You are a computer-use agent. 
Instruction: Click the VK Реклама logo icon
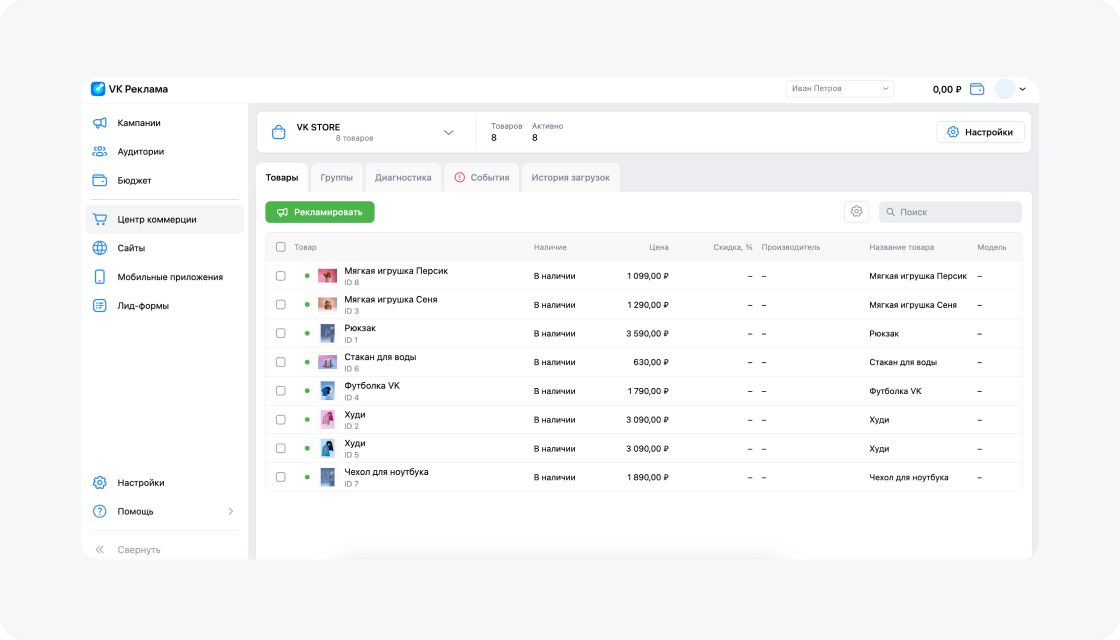[x=98, y=89]
